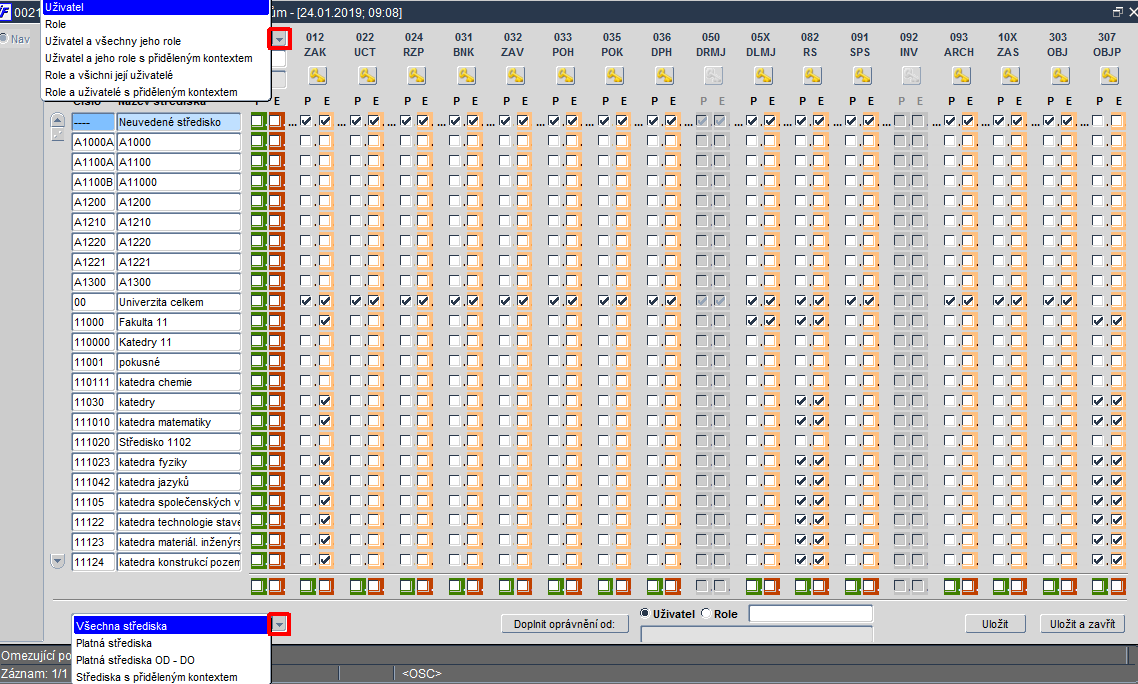The width and height of the screenshot is (1138, 684).
Task: Uncheck P for 082 RS in katedry row
Action: coord(801,401)
